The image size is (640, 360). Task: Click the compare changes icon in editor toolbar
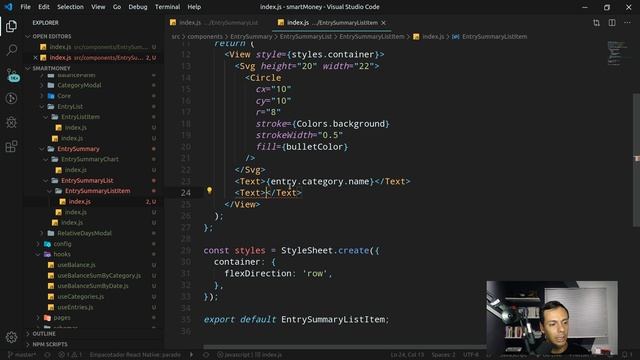click(596, 23)
